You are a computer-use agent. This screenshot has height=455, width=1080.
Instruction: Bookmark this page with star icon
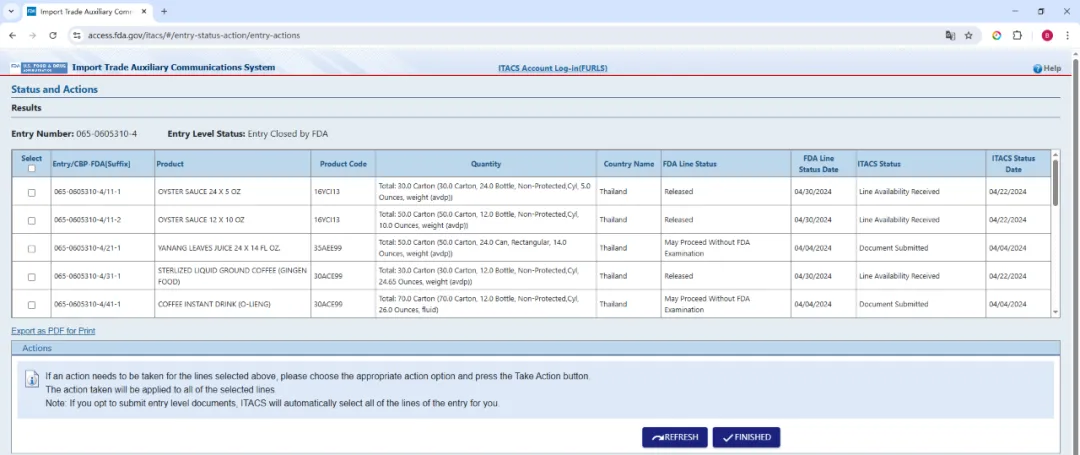pos(968,35)
